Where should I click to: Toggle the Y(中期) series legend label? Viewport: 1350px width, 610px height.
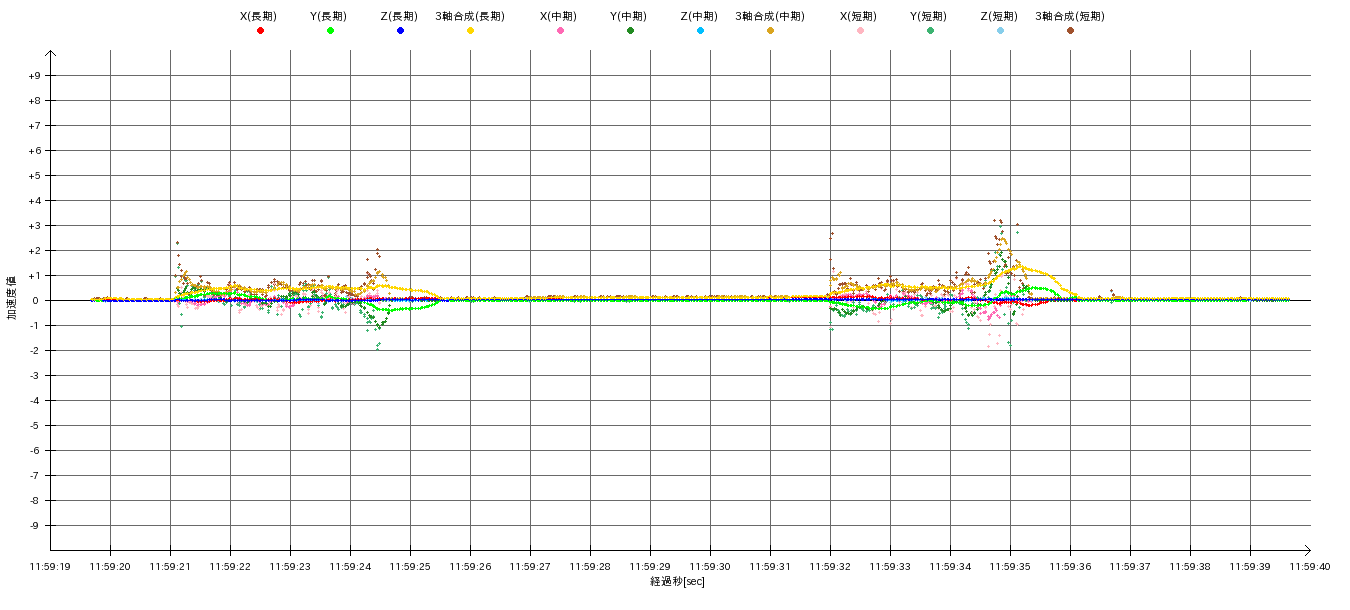[x=629, y=16]
